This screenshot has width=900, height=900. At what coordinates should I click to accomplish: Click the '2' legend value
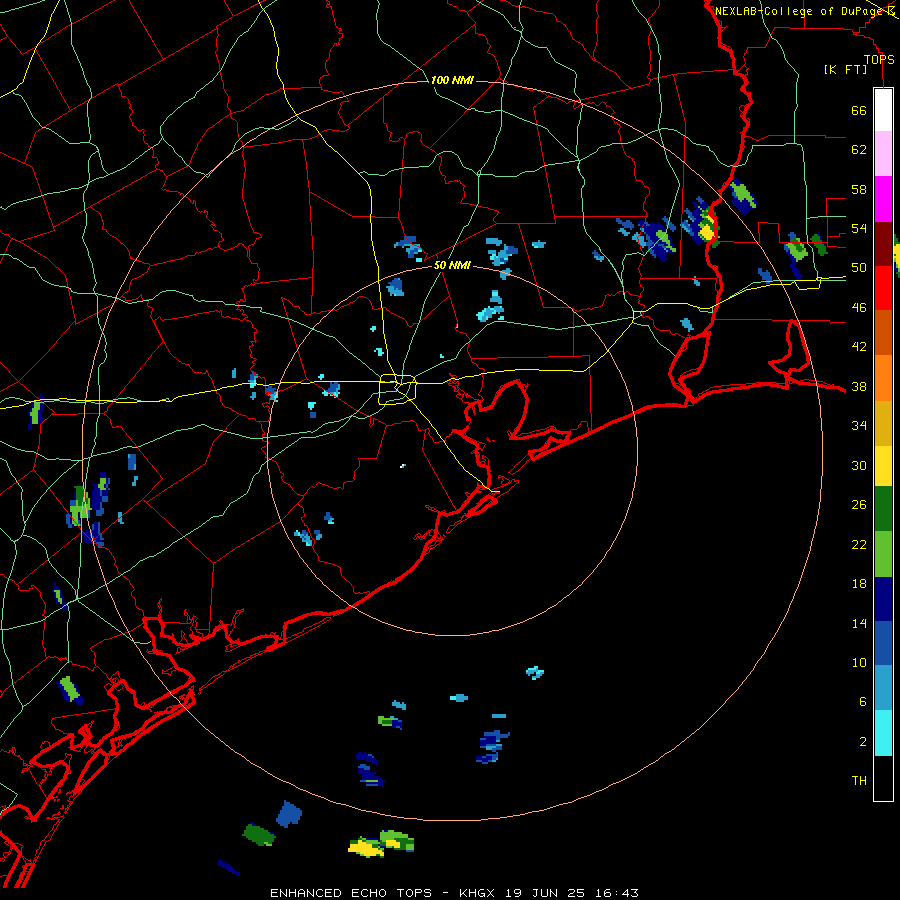point(863,742)
